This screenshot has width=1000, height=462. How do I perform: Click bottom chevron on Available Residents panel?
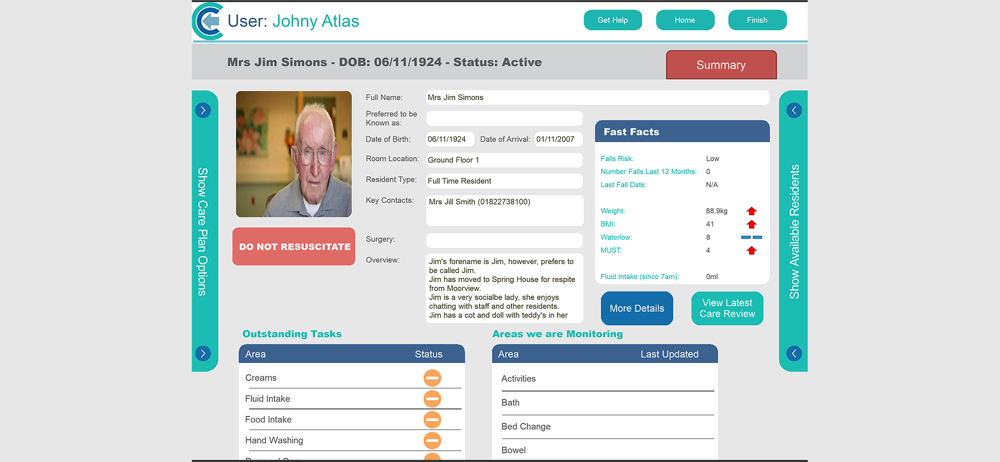794,353
